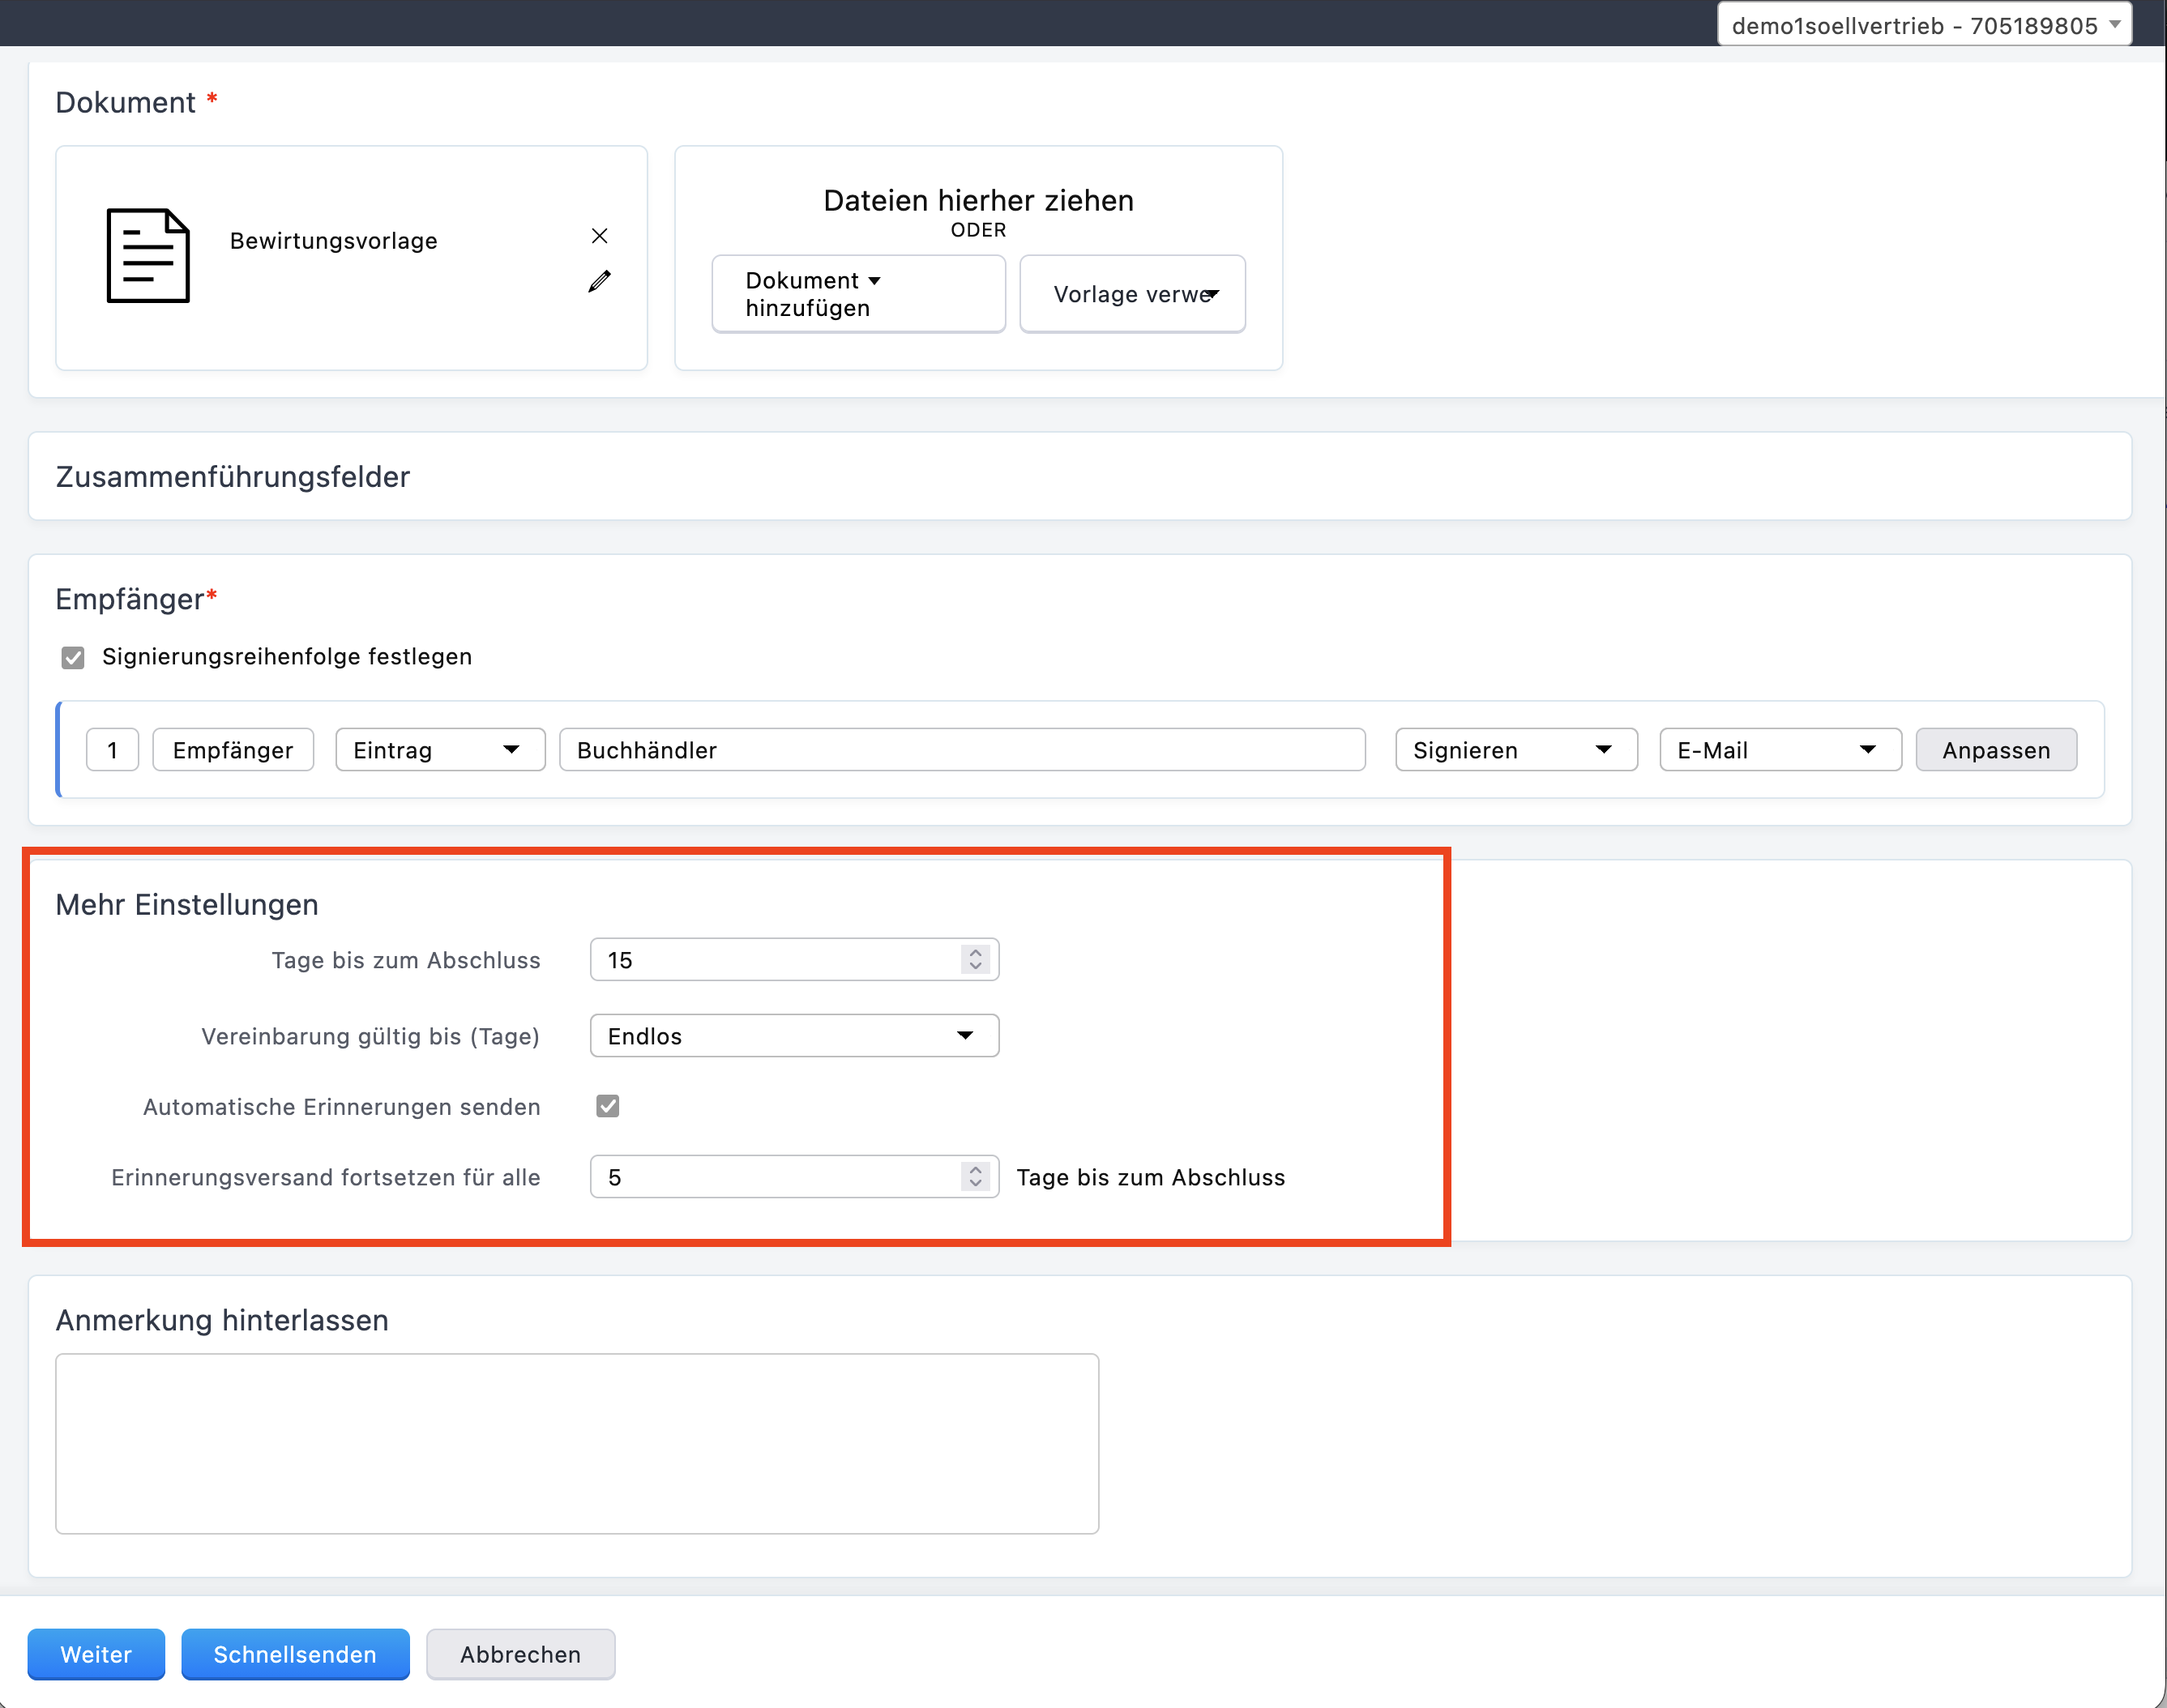The width and height of the screenshot is (2167, 1708).
Task: Click the Tage bis zum Abschluss stepper arrows
Action: [976, 960]
